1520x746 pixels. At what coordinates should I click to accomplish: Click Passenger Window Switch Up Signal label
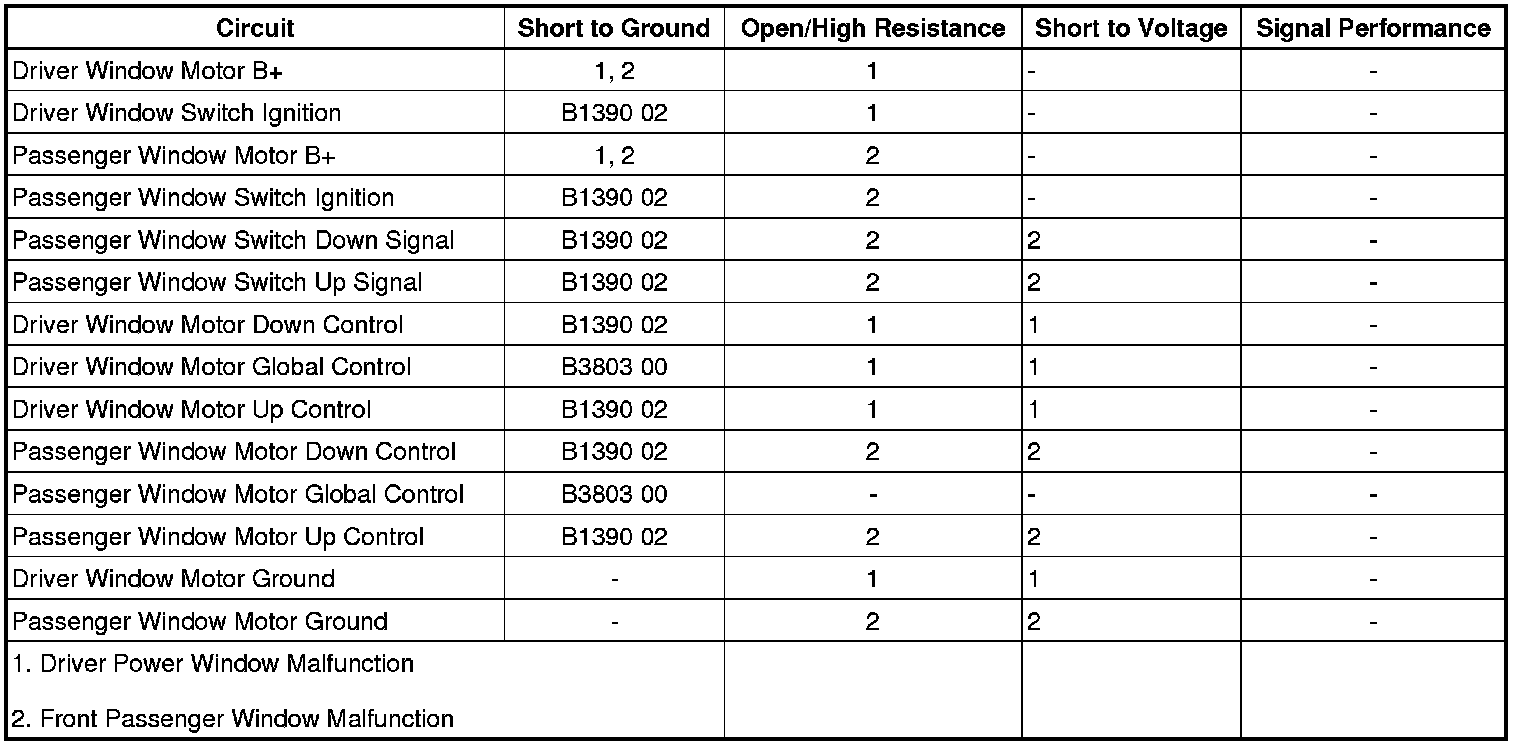pos(217,283)
